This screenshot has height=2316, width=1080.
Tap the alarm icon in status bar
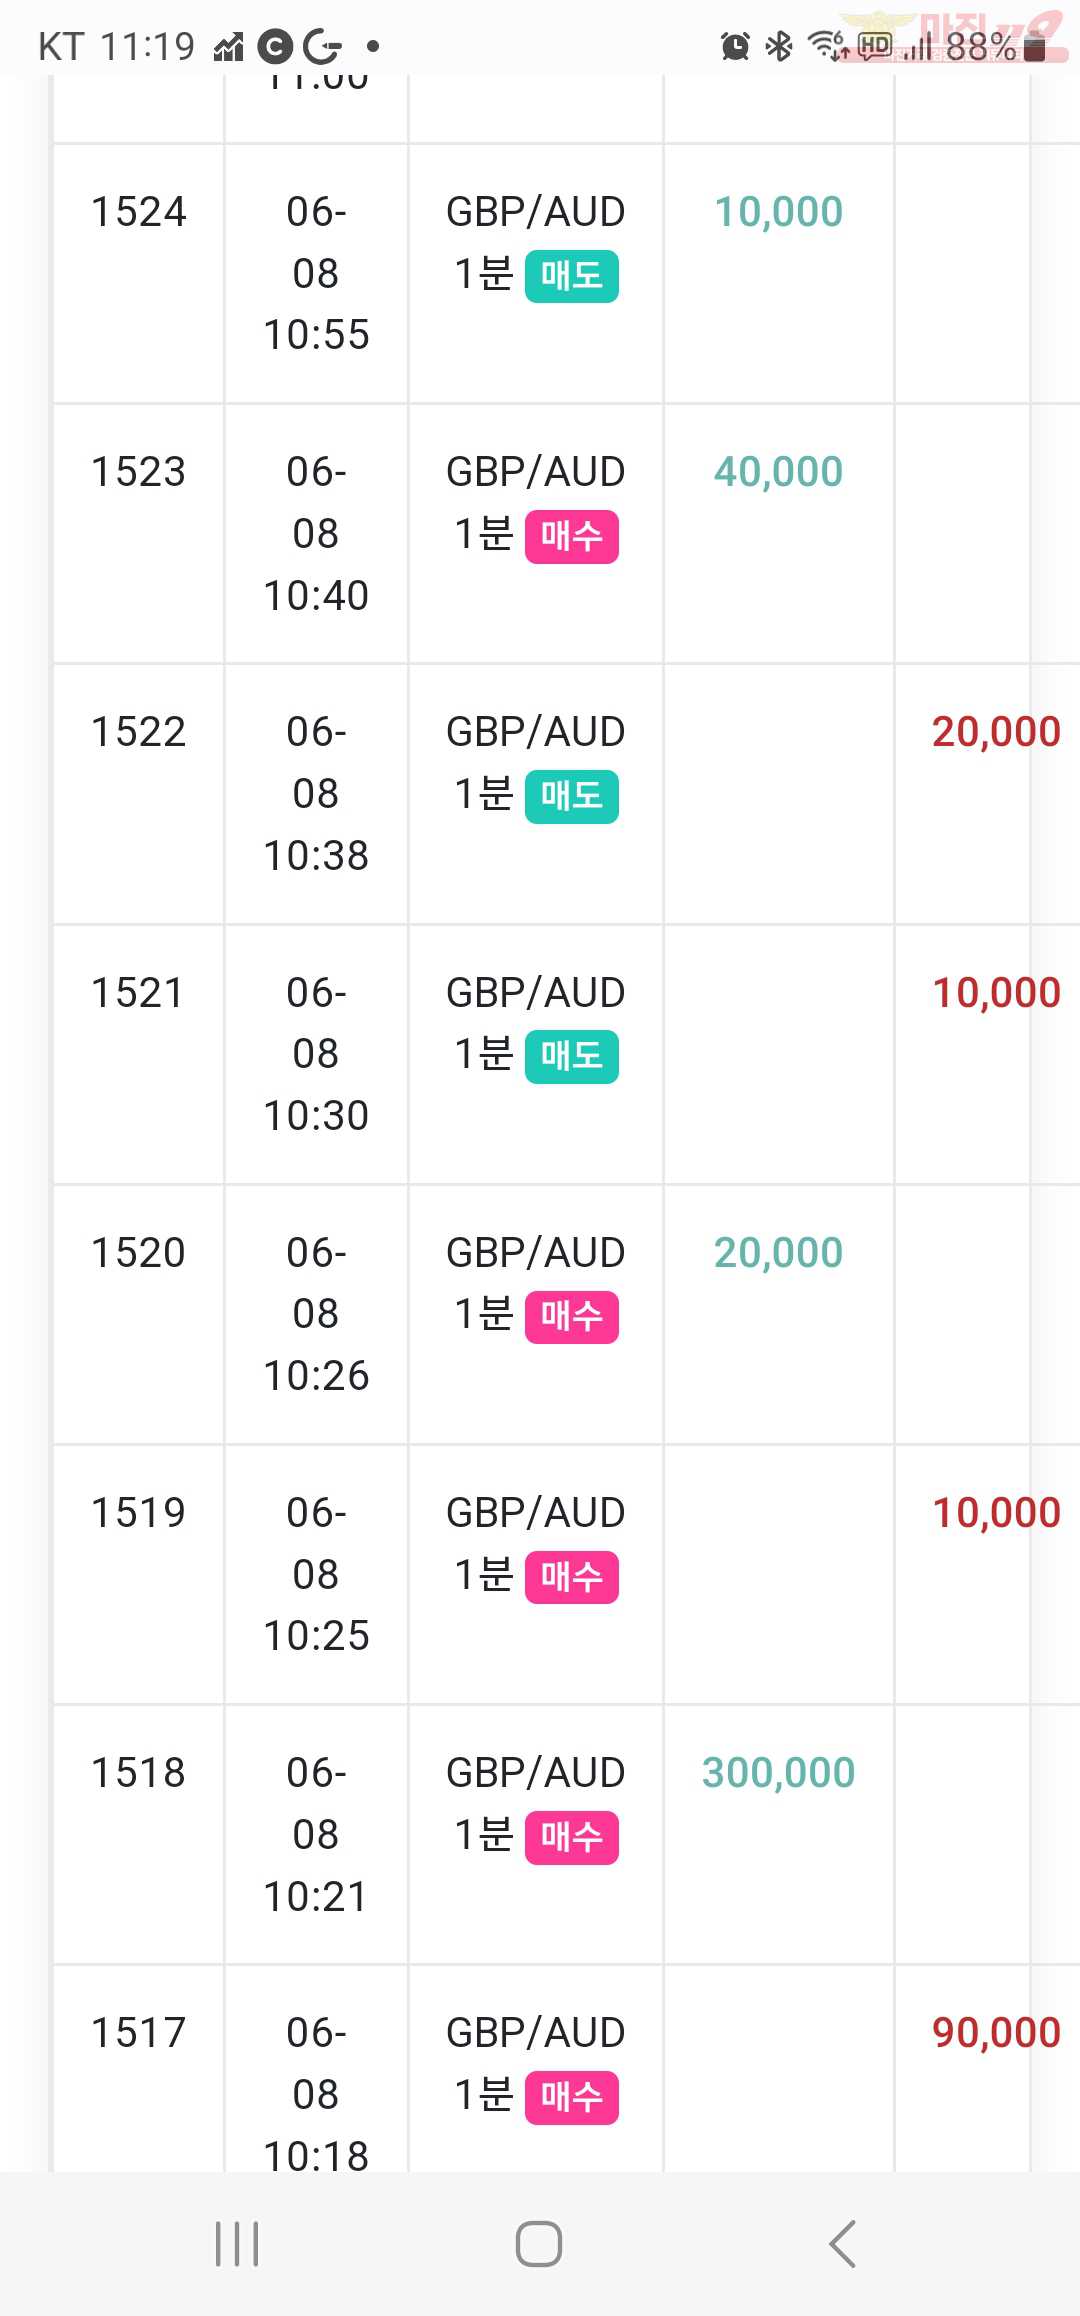click(x=735, y=46)
